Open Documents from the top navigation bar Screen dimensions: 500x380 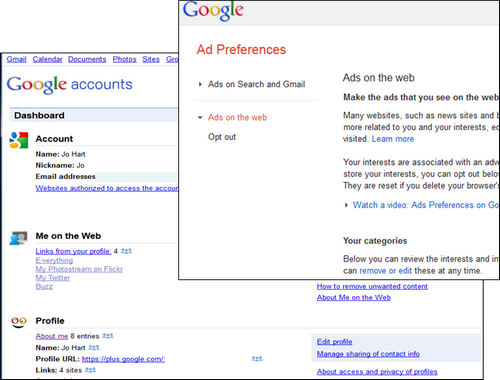(x=87, y=59)
